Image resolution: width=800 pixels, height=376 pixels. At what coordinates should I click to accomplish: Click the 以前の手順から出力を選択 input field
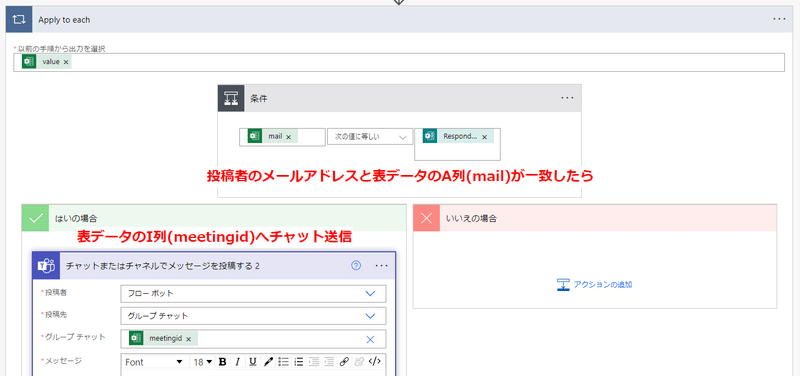399,62
